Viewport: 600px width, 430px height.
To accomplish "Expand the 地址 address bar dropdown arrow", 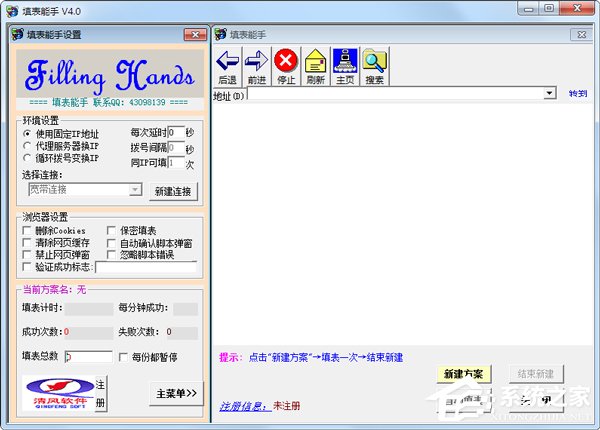I will pos(549,93).
